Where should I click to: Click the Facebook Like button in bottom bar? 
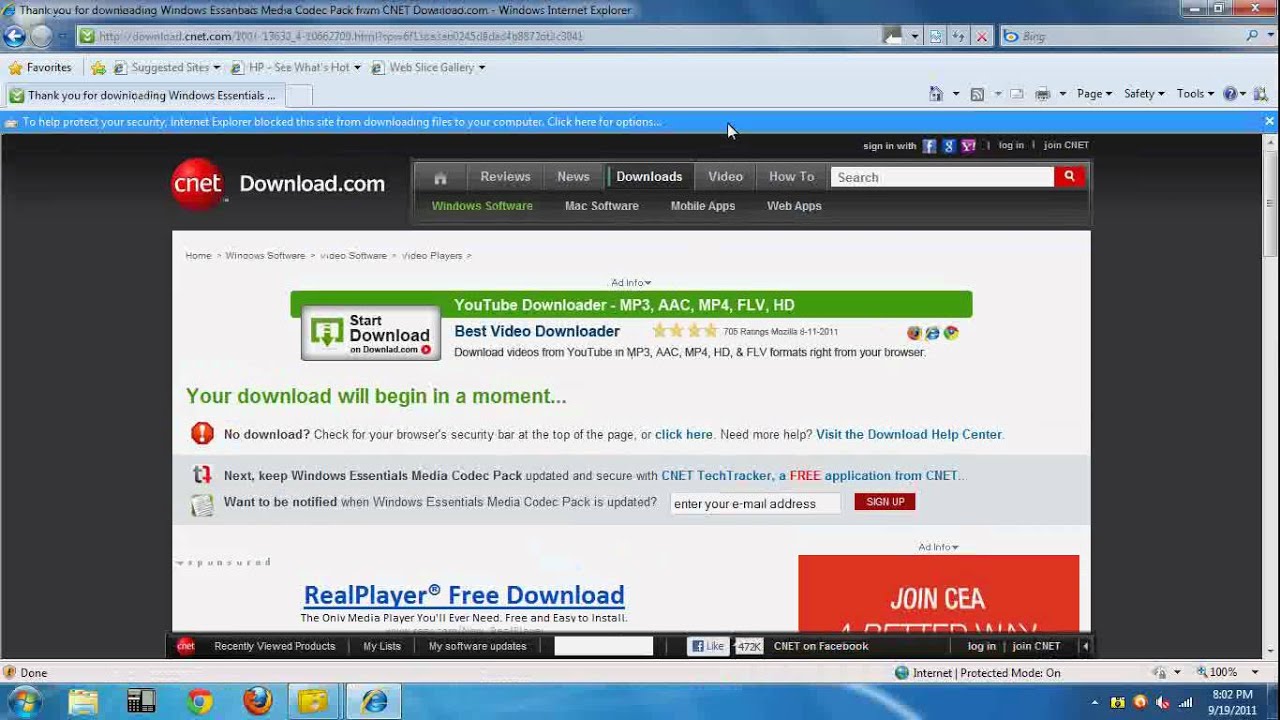707,646
